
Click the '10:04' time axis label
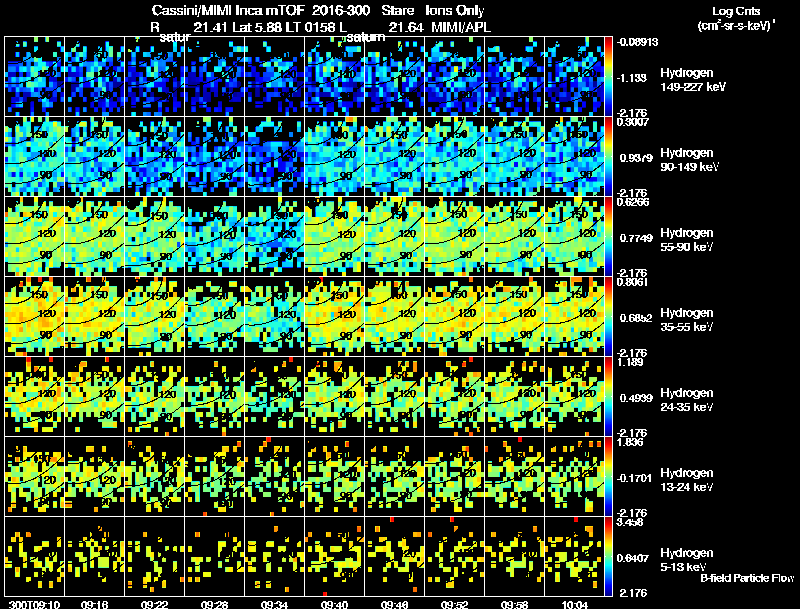574,605
